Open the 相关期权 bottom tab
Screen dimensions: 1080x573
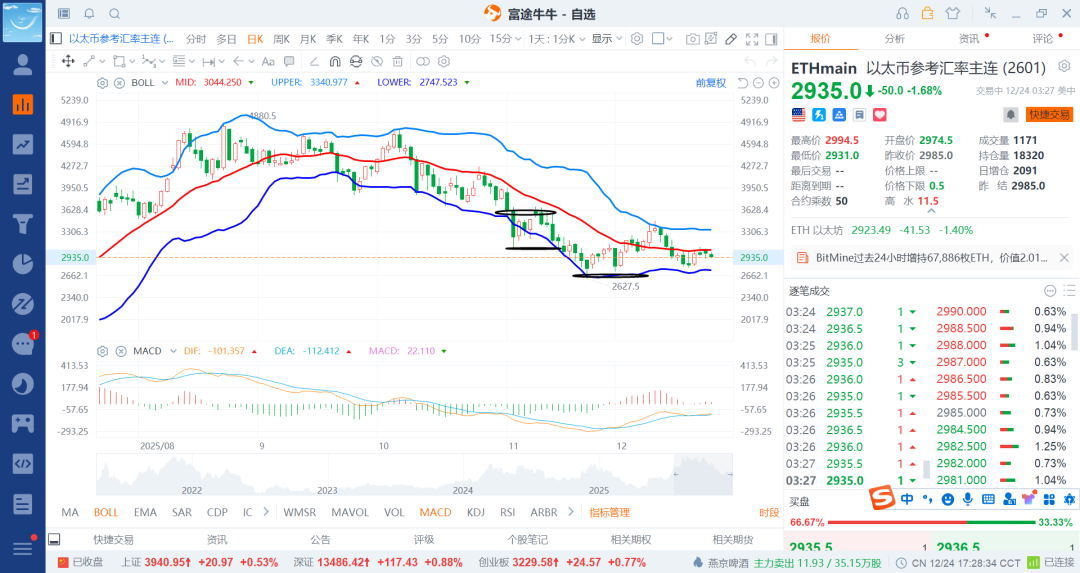coord(631,540)
